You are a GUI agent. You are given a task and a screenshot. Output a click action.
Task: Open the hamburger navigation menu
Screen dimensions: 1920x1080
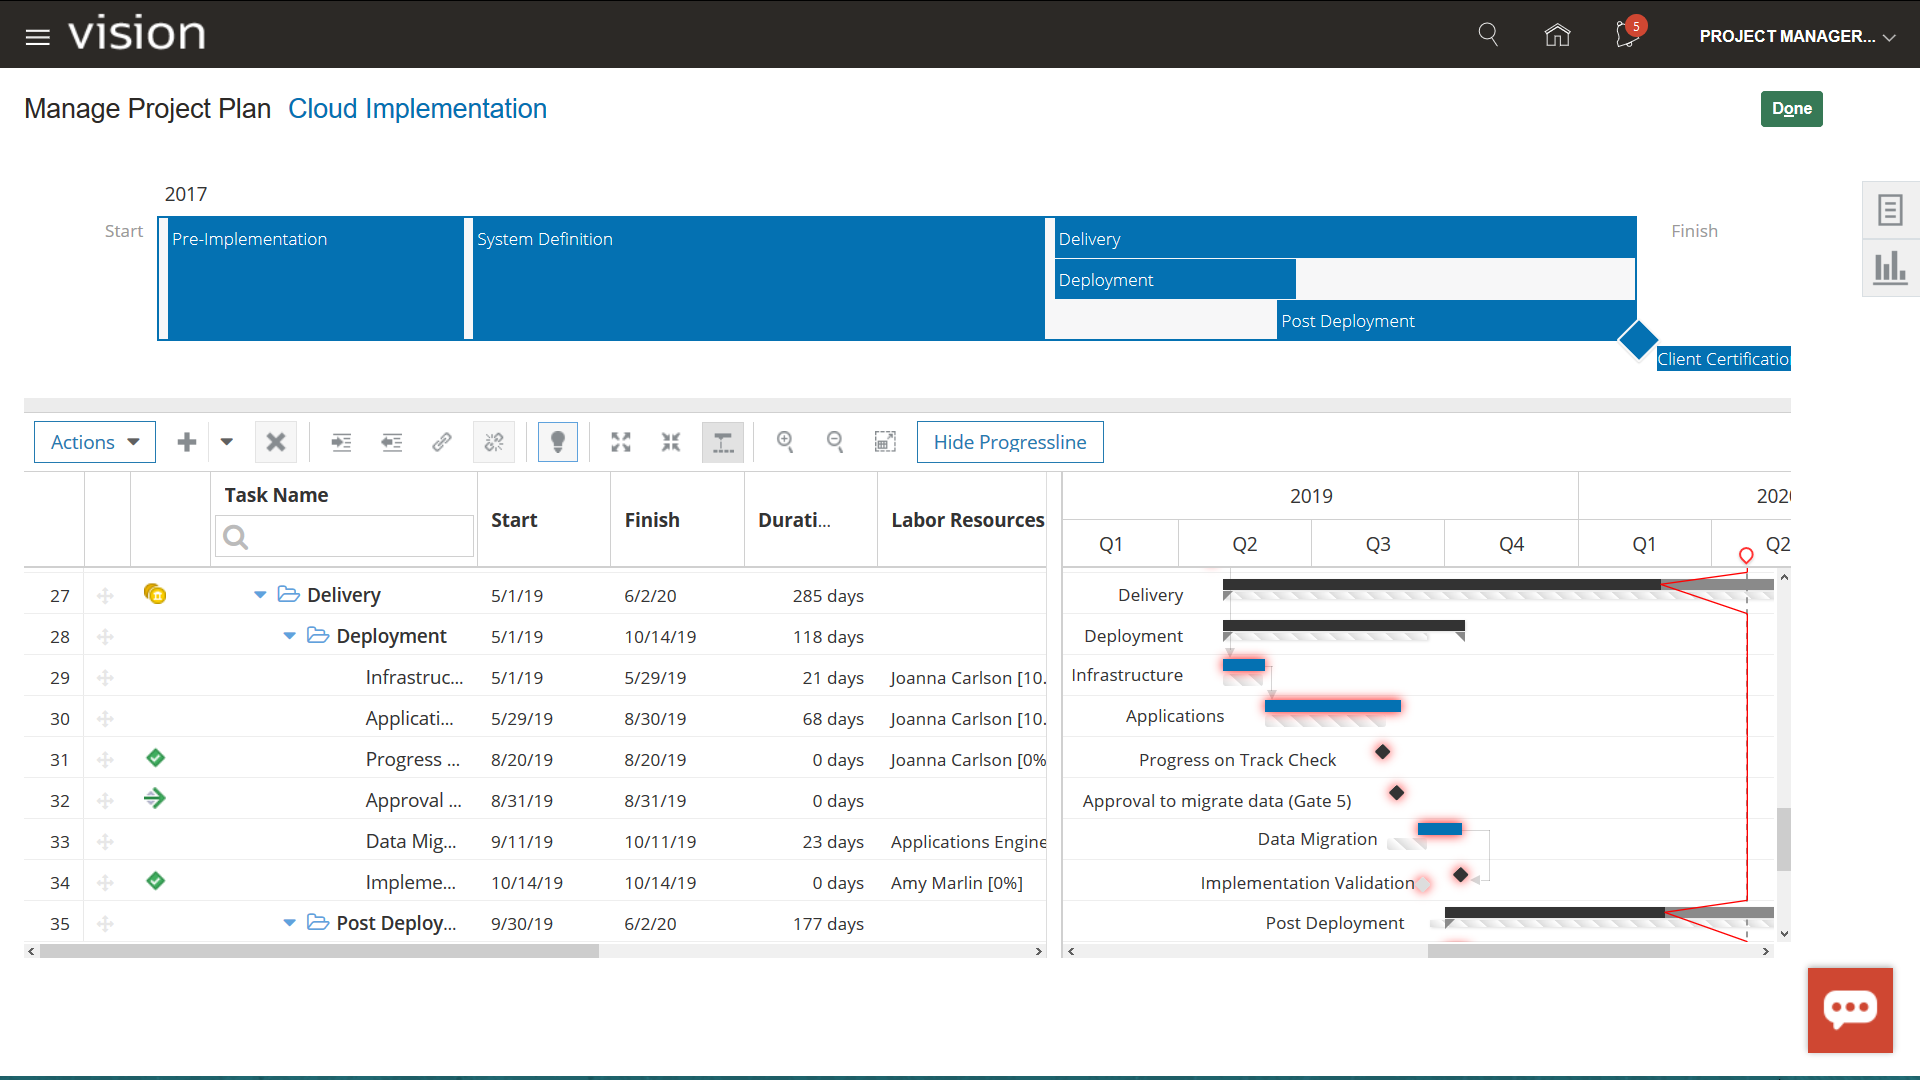(38, 37)
